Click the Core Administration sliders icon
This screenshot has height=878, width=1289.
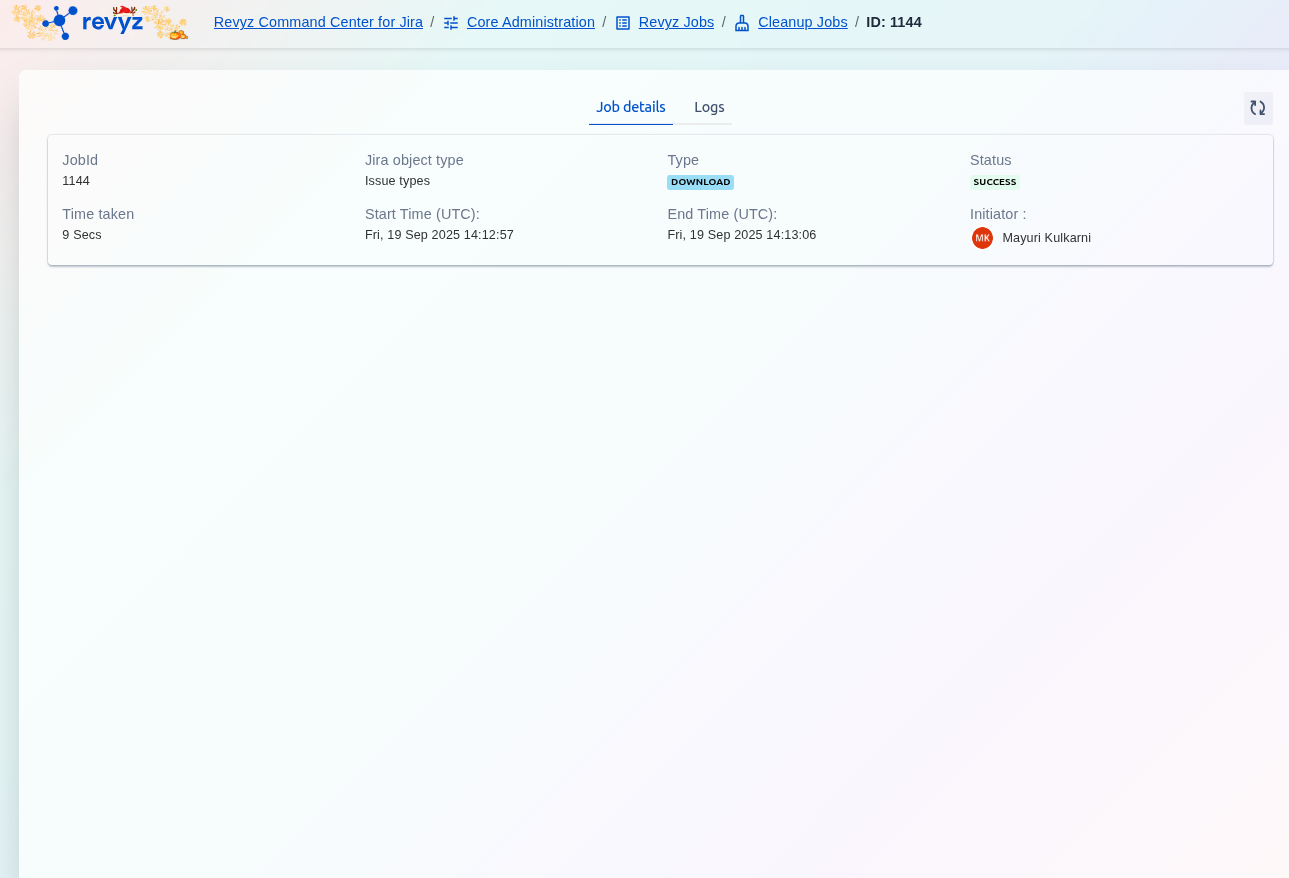click(x=451, y=23)
